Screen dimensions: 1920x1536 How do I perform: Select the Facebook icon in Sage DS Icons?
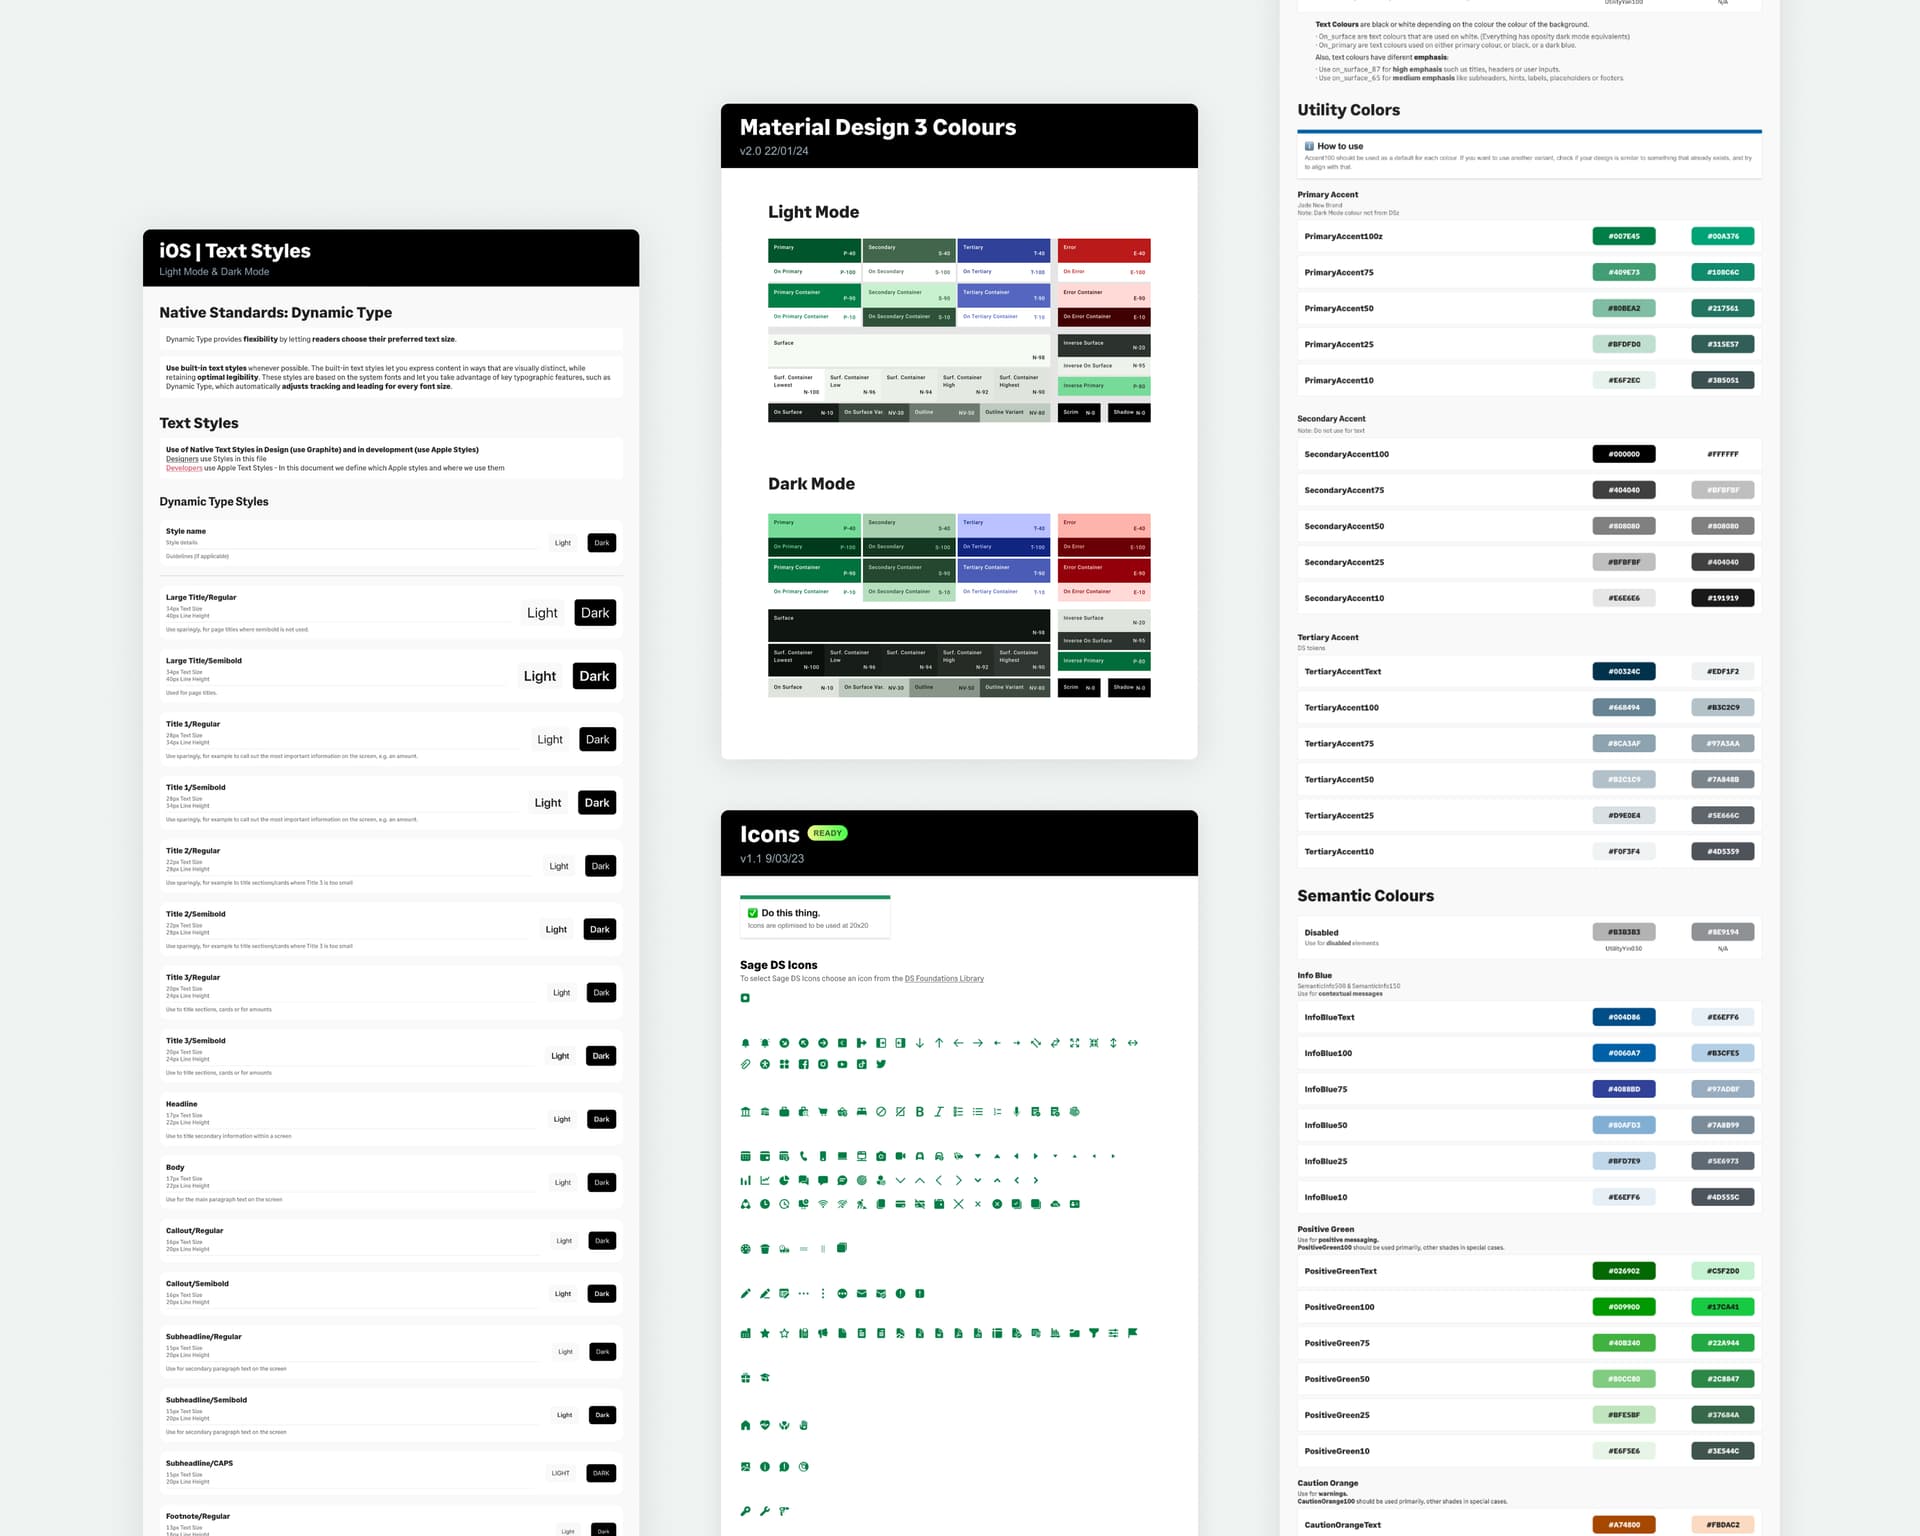804,1064
